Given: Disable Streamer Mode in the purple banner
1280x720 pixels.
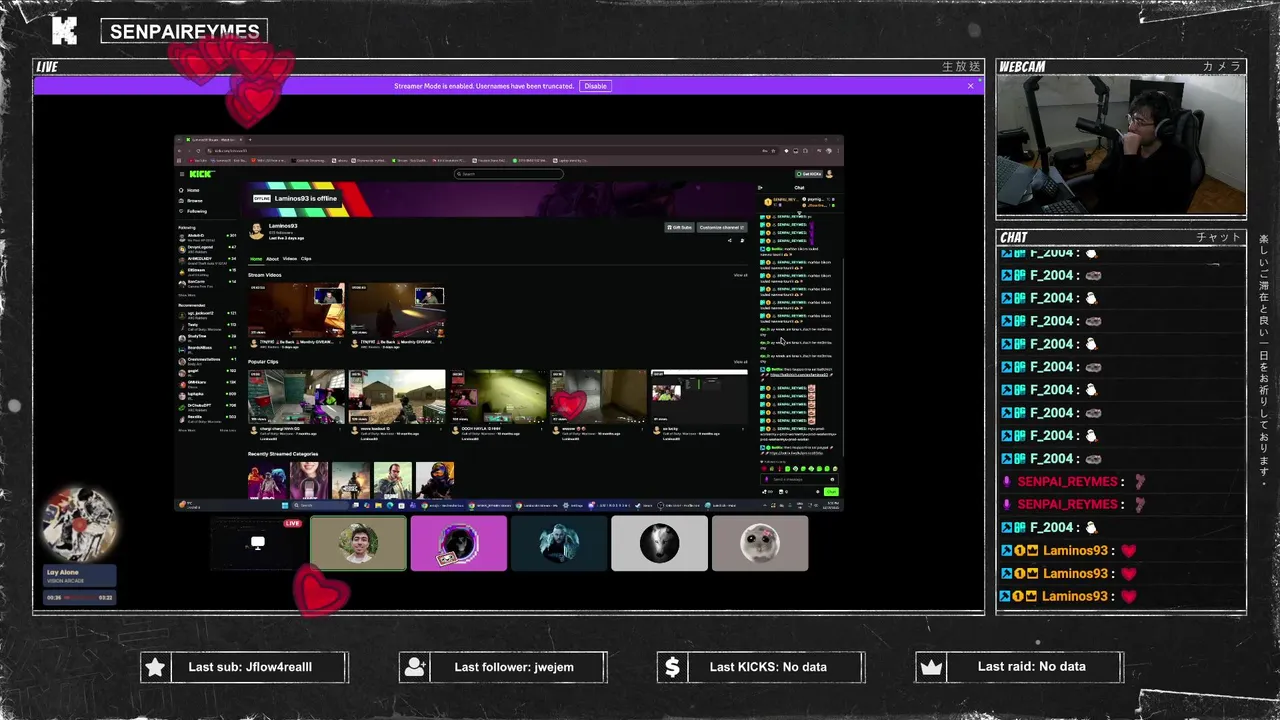Looking at the screenshot, I should point(595,86).
